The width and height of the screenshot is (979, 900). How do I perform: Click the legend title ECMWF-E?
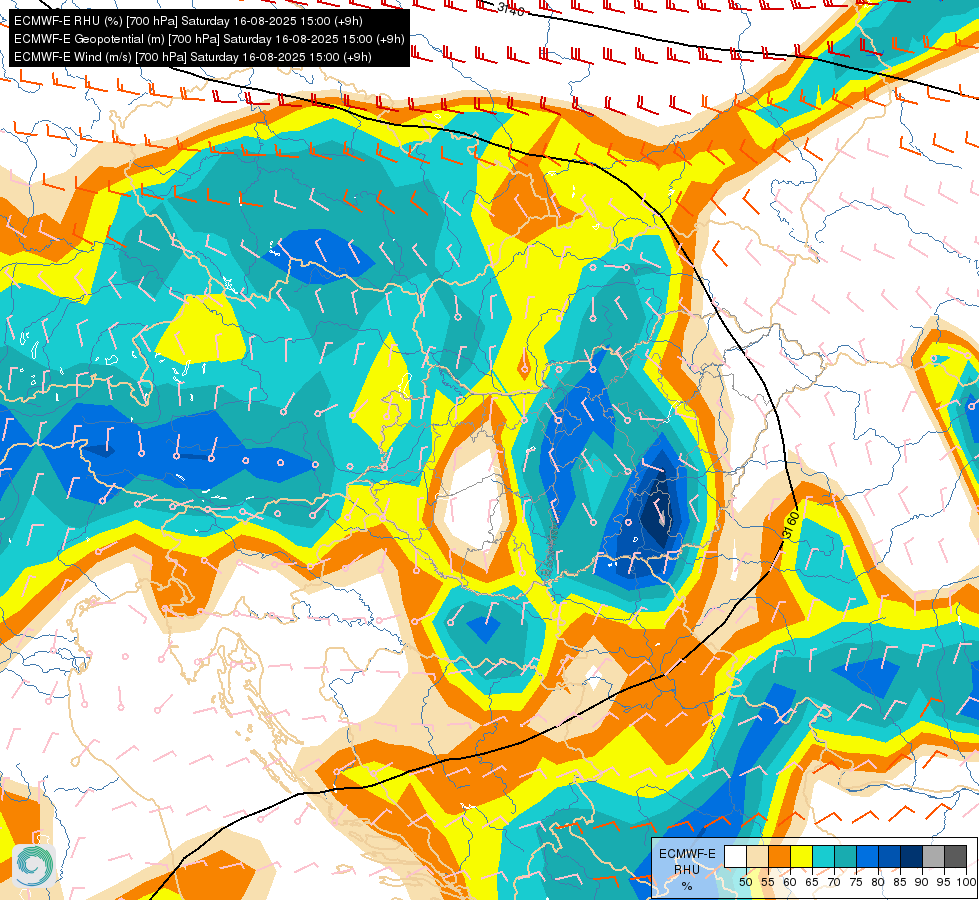coord(687,854)
